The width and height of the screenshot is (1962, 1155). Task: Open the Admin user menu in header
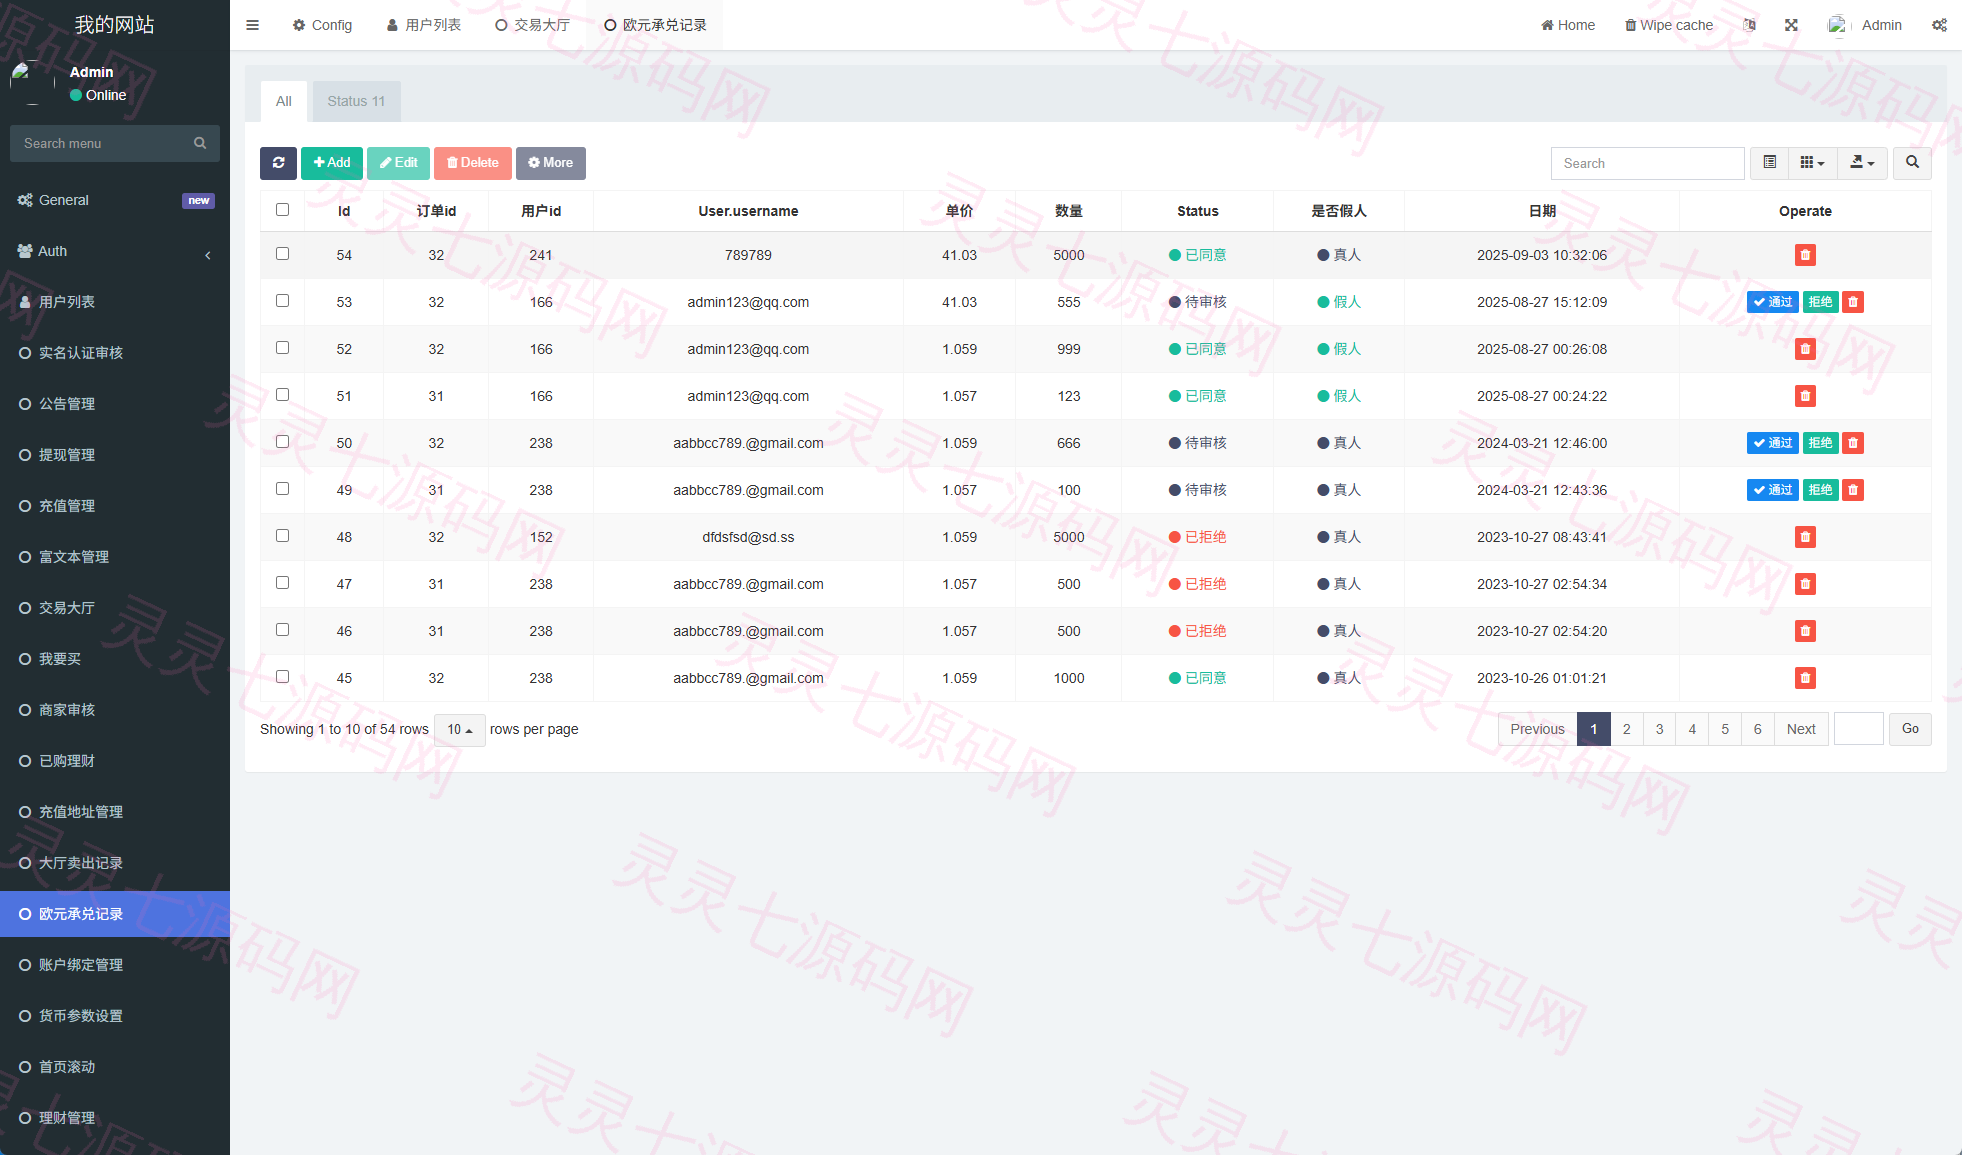tap(1865, 25)
